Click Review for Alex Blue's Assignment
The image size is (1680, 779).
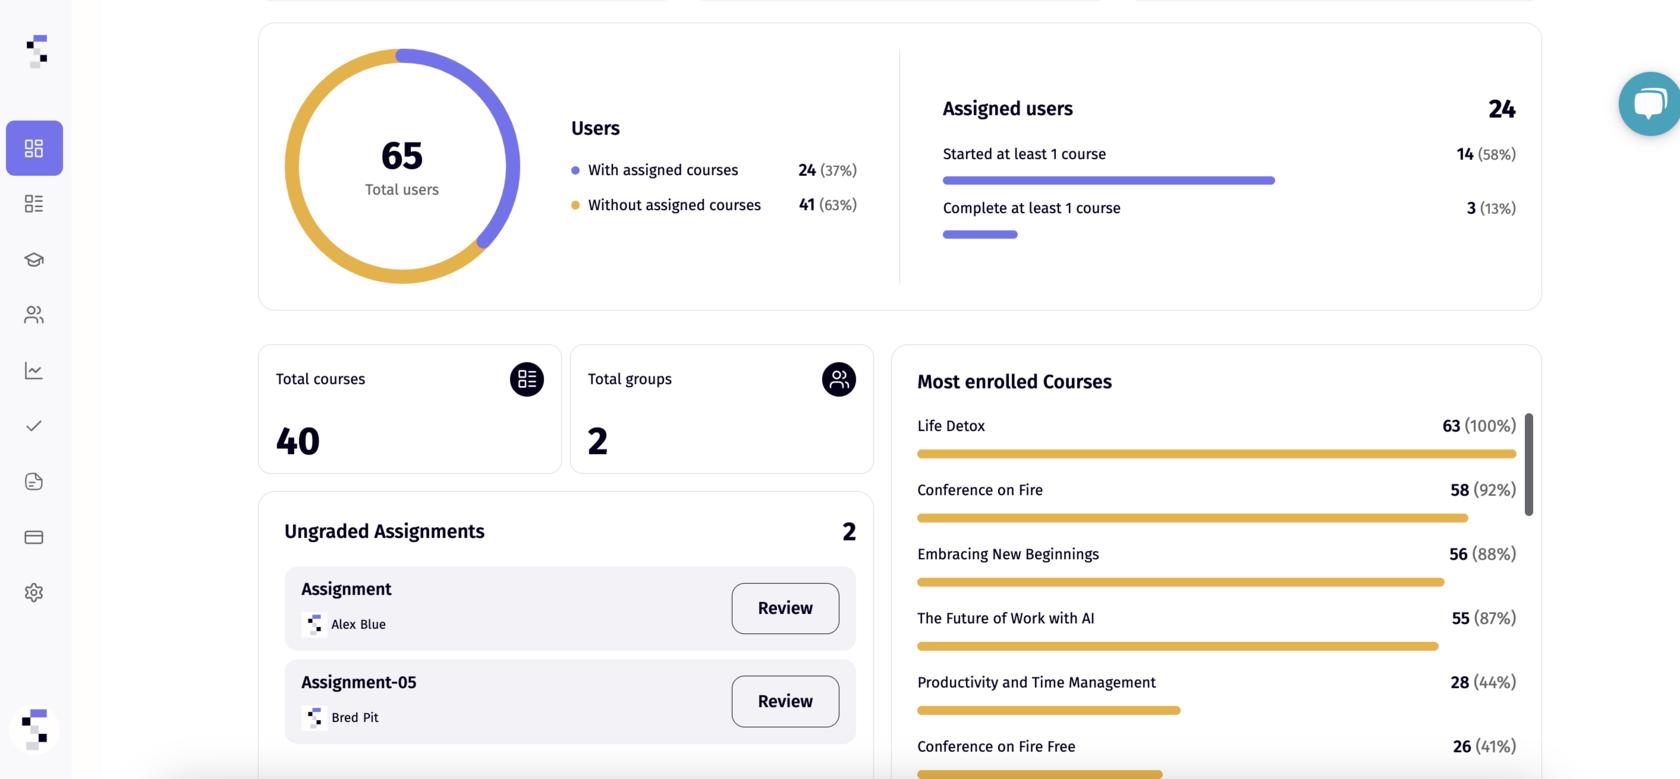click(x=785, y=608)
